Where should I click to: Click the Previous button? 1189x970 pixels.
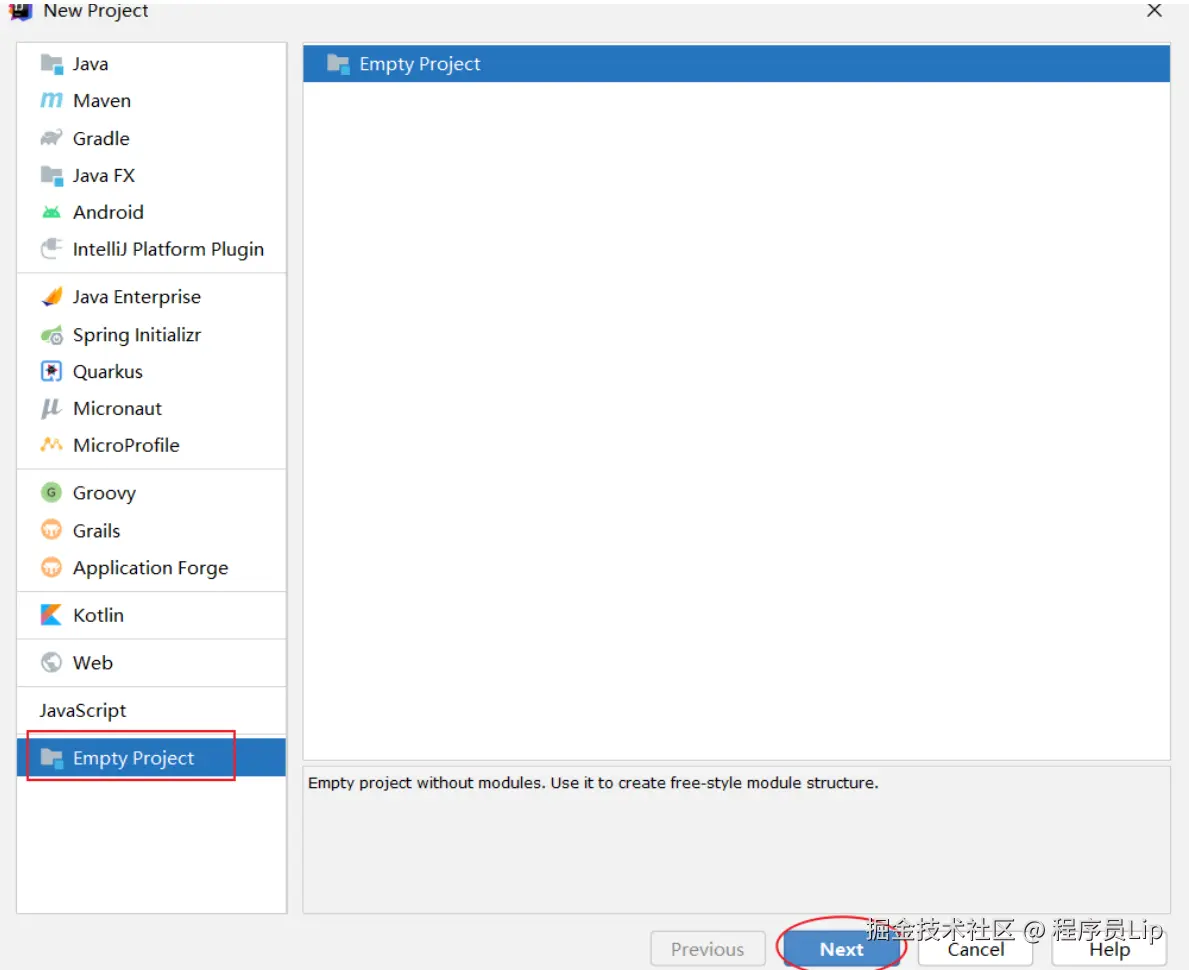[x=707, y=949]
